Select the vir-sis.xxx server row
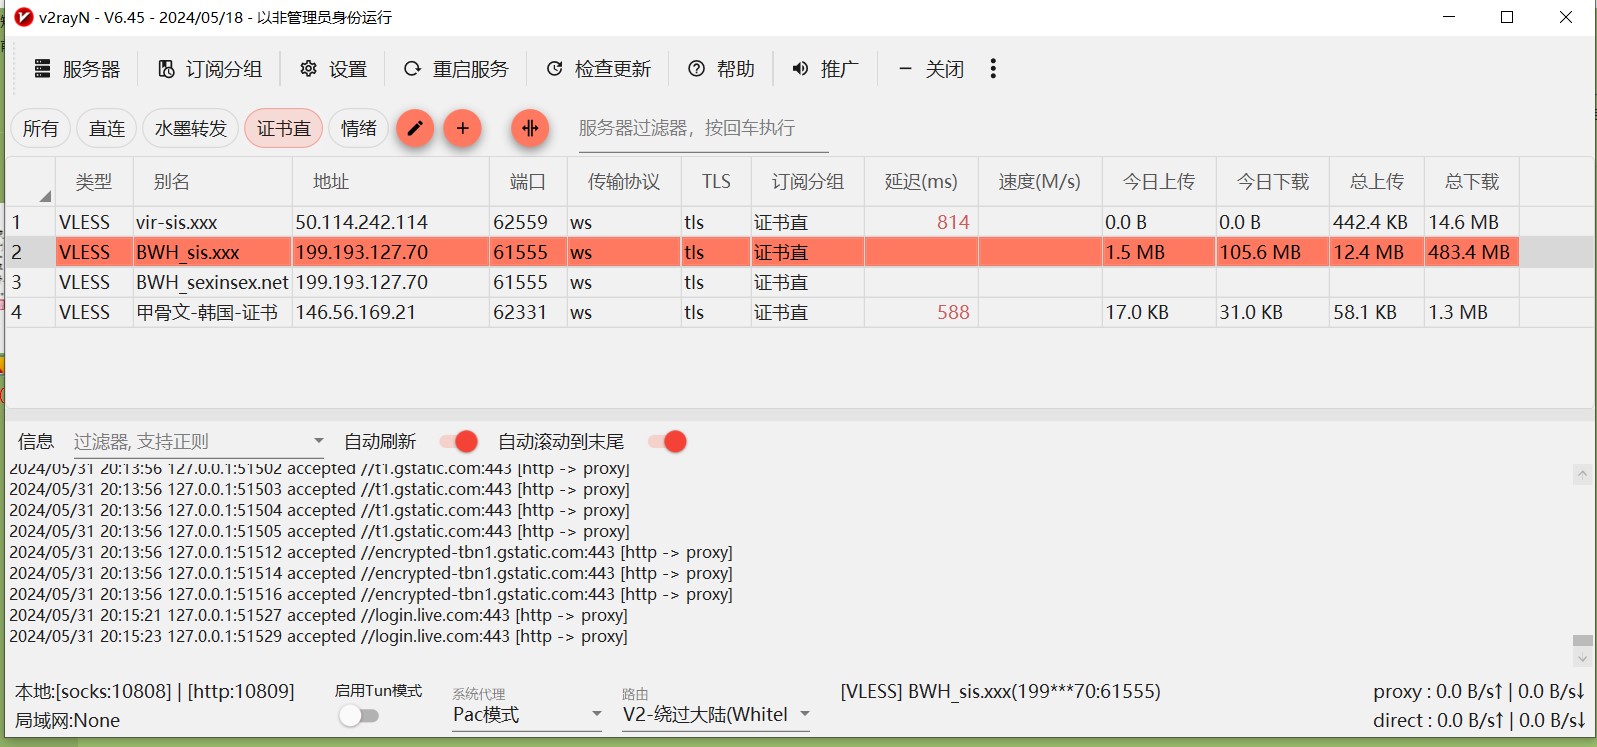The width and height of the screenshot is (1597, 747). (763, 222)
